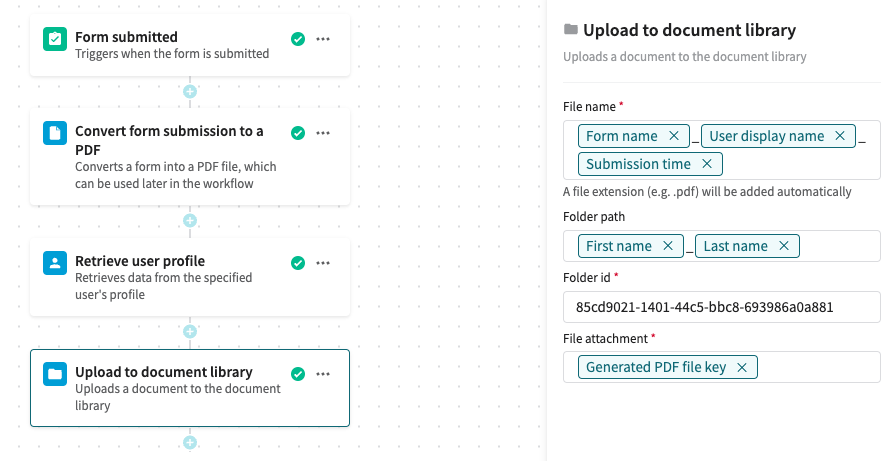Add step below Form submitted node
Viewport: 890px width, 461px height.
tap(190, 92)
